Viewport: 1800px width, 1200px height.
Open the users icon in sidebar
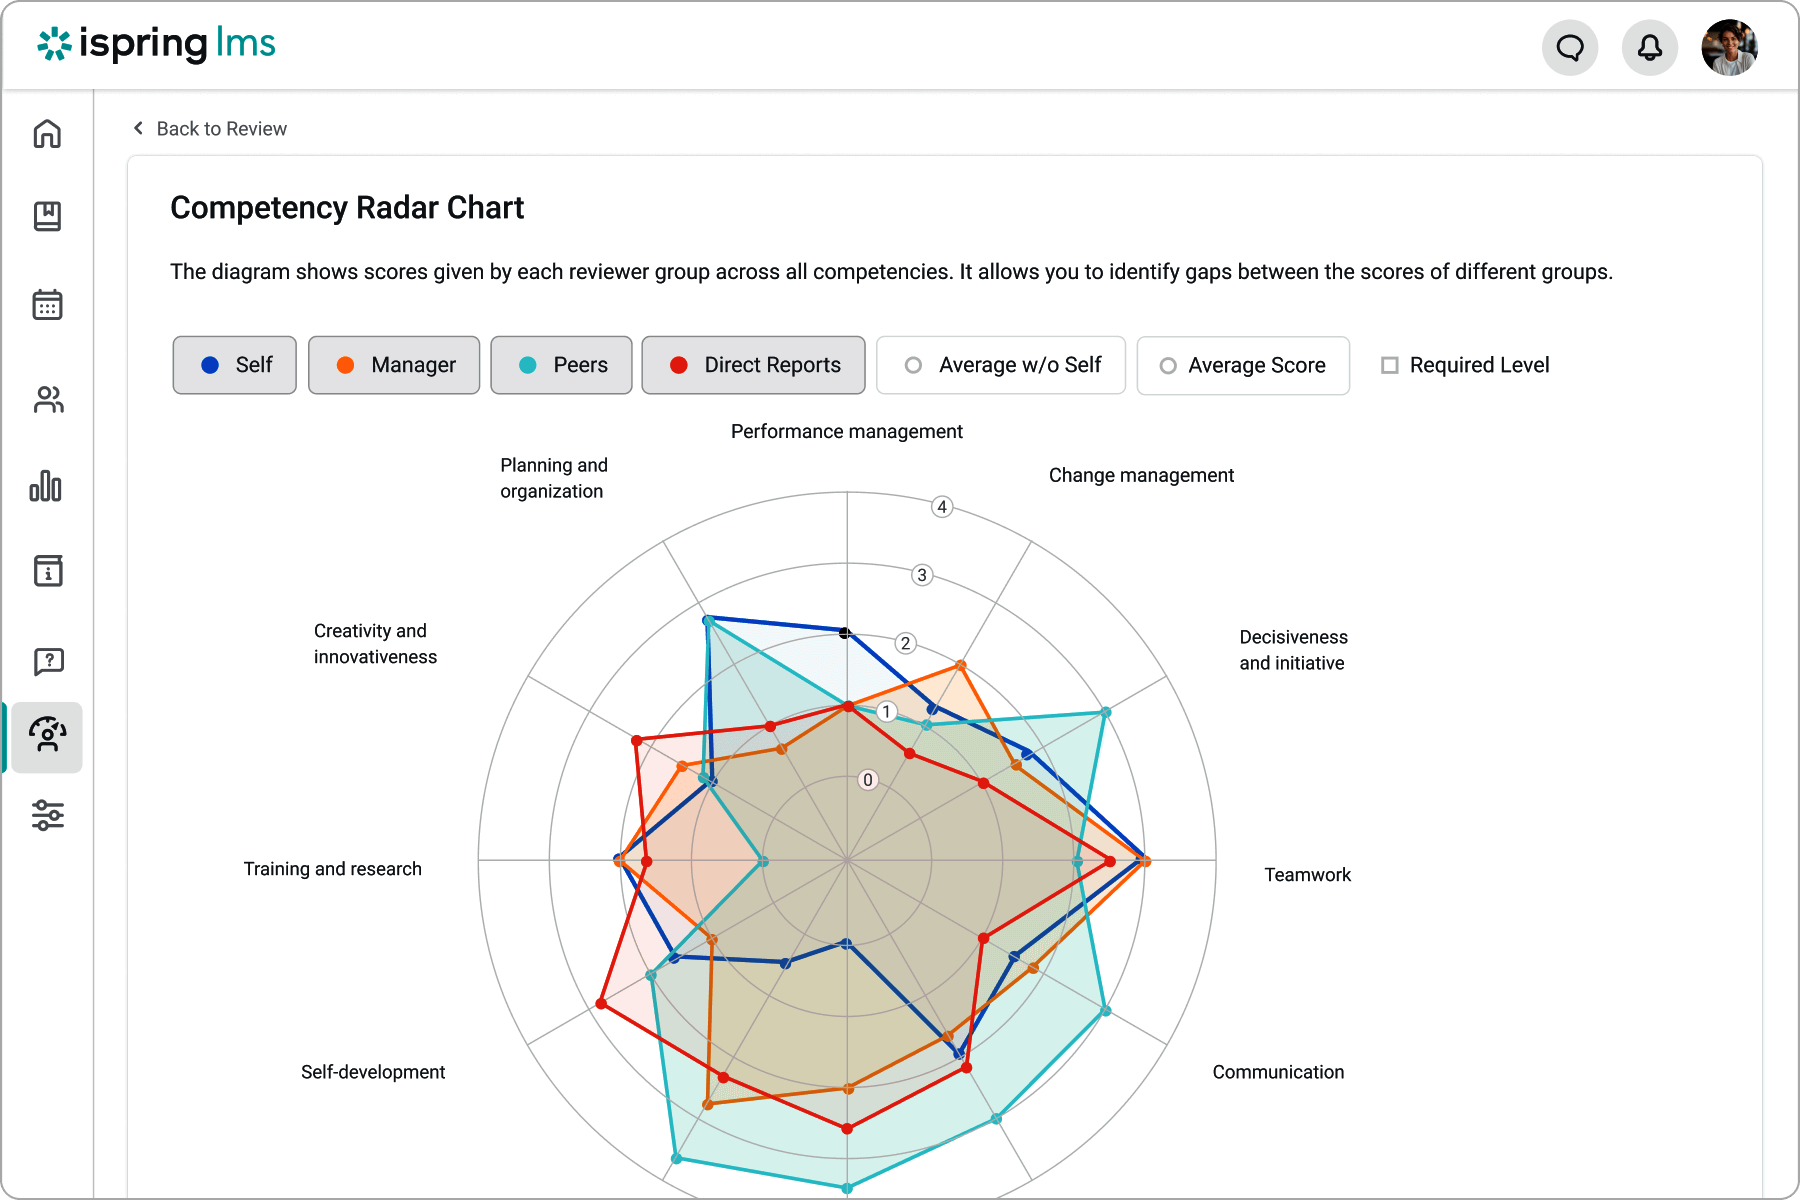pyautogui.click(x=47, y=400)
